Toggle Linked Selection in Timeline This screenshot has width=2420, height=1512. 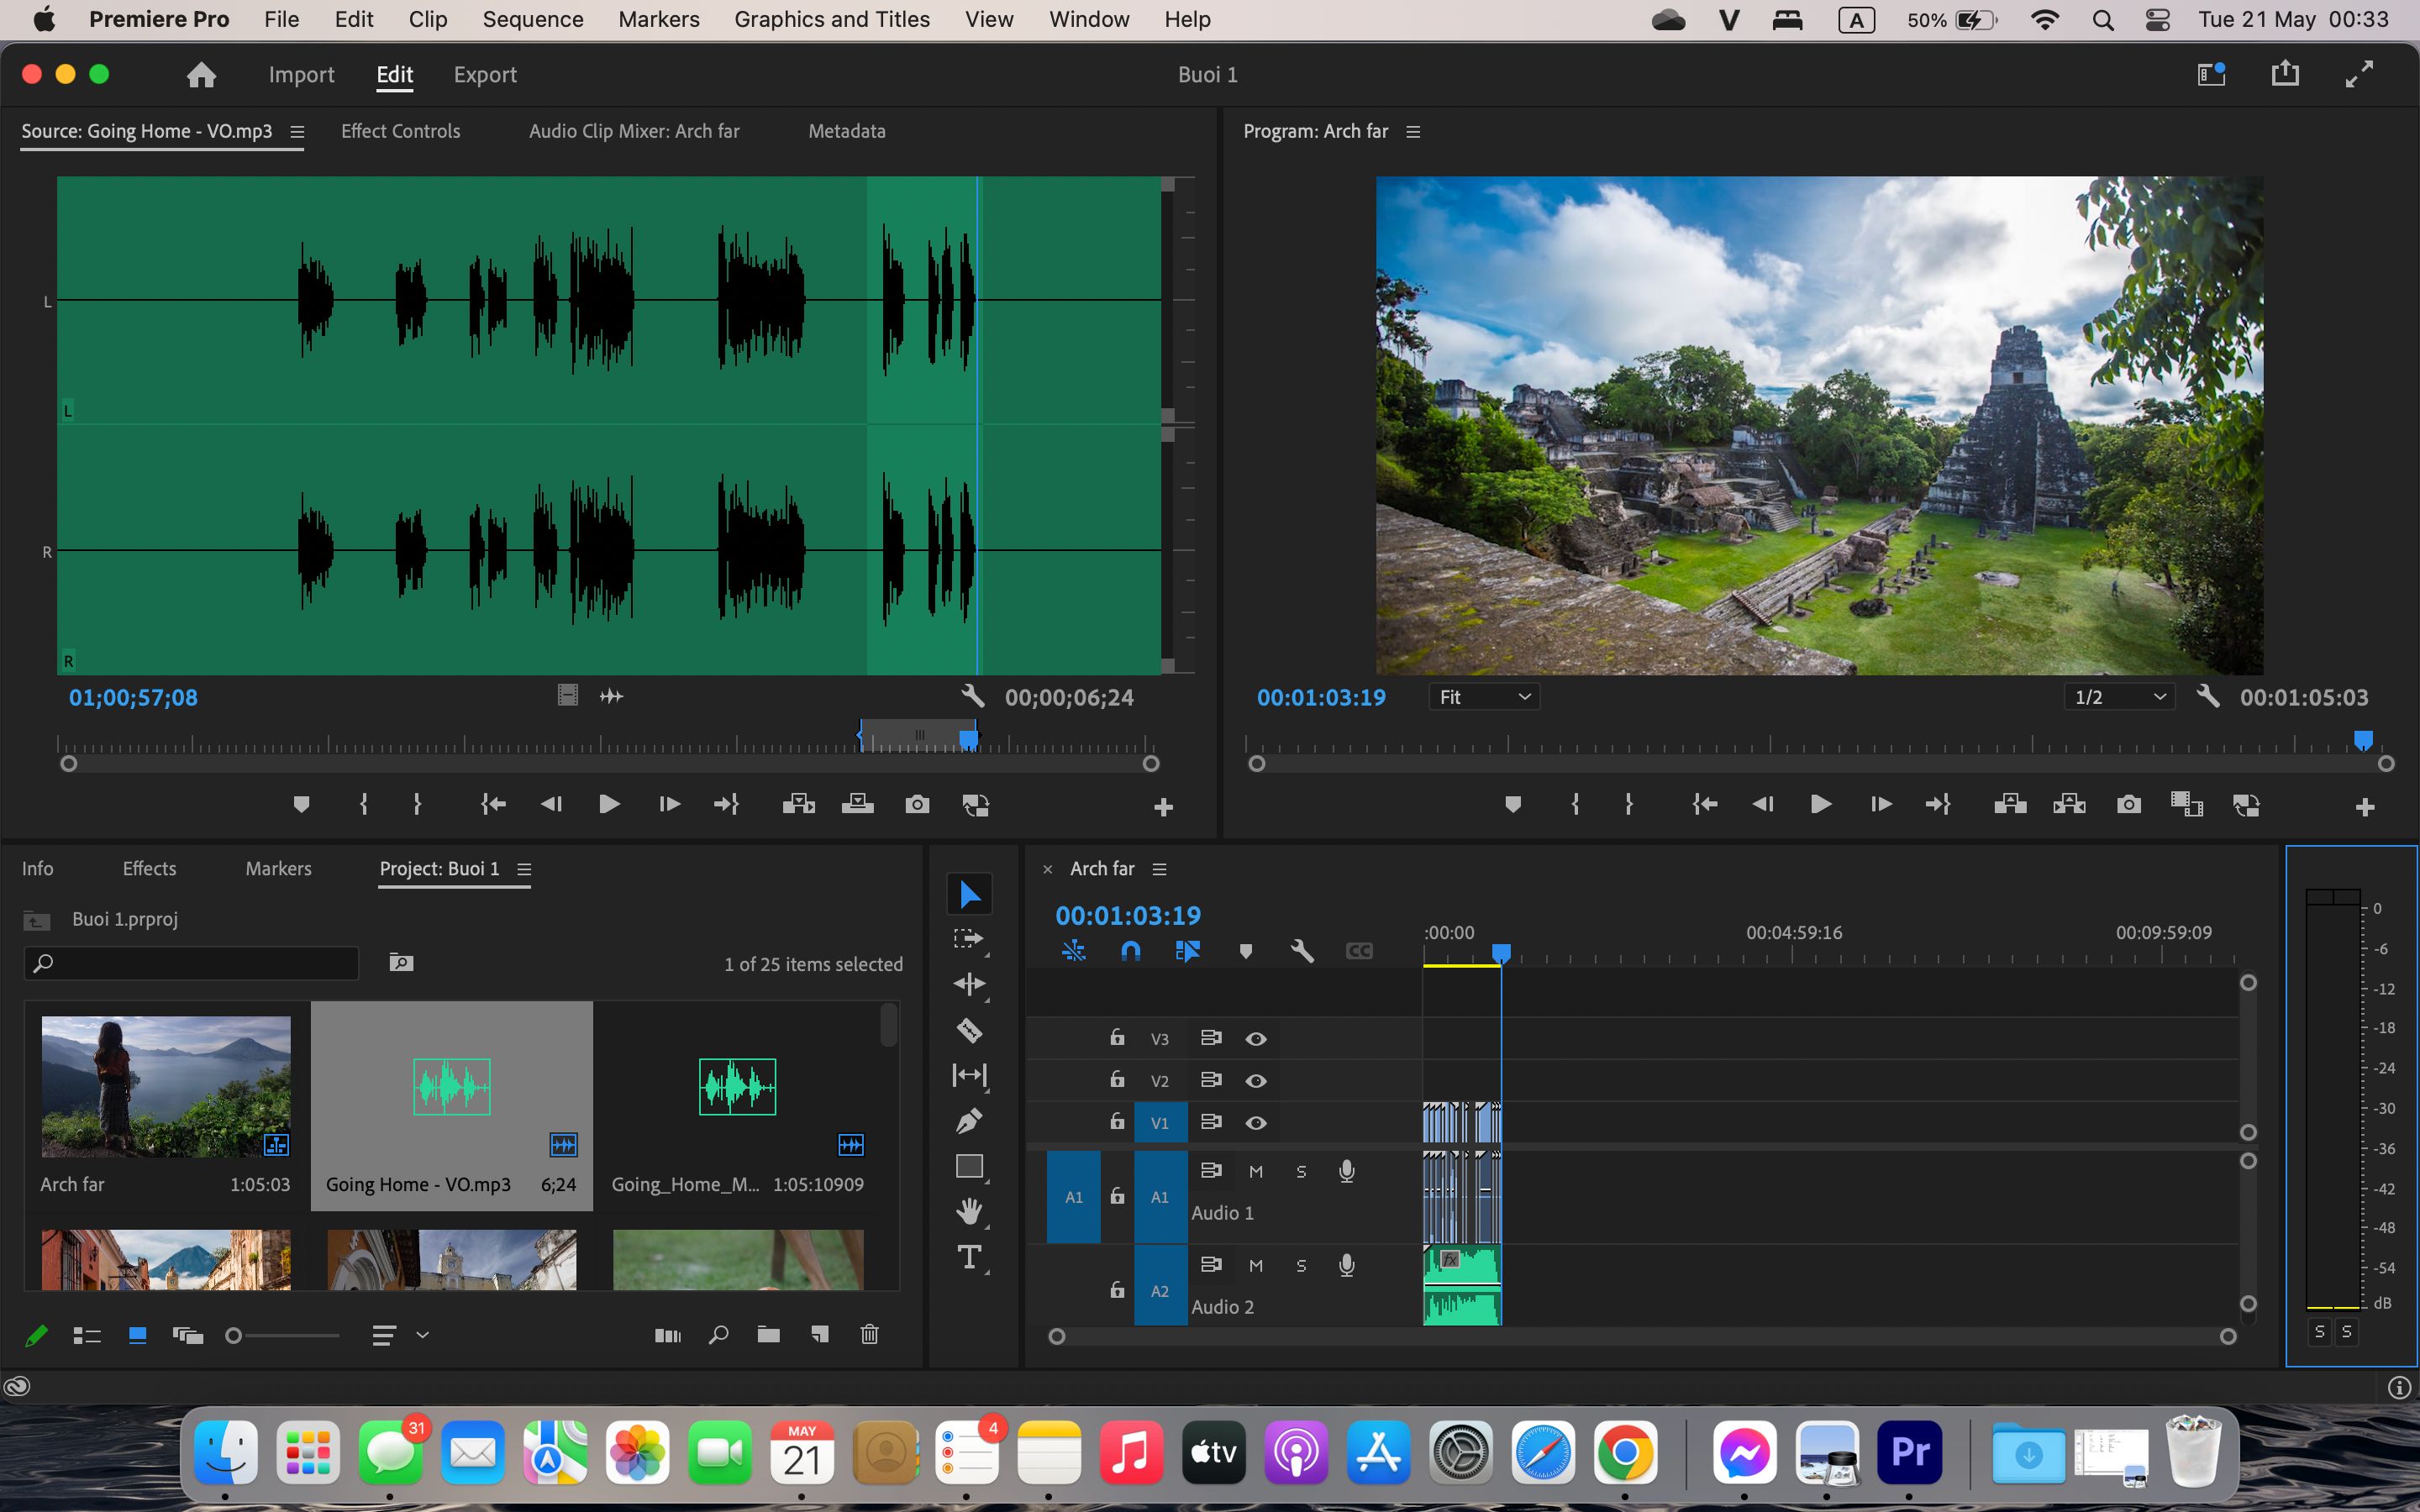[x=1188, y=951]
